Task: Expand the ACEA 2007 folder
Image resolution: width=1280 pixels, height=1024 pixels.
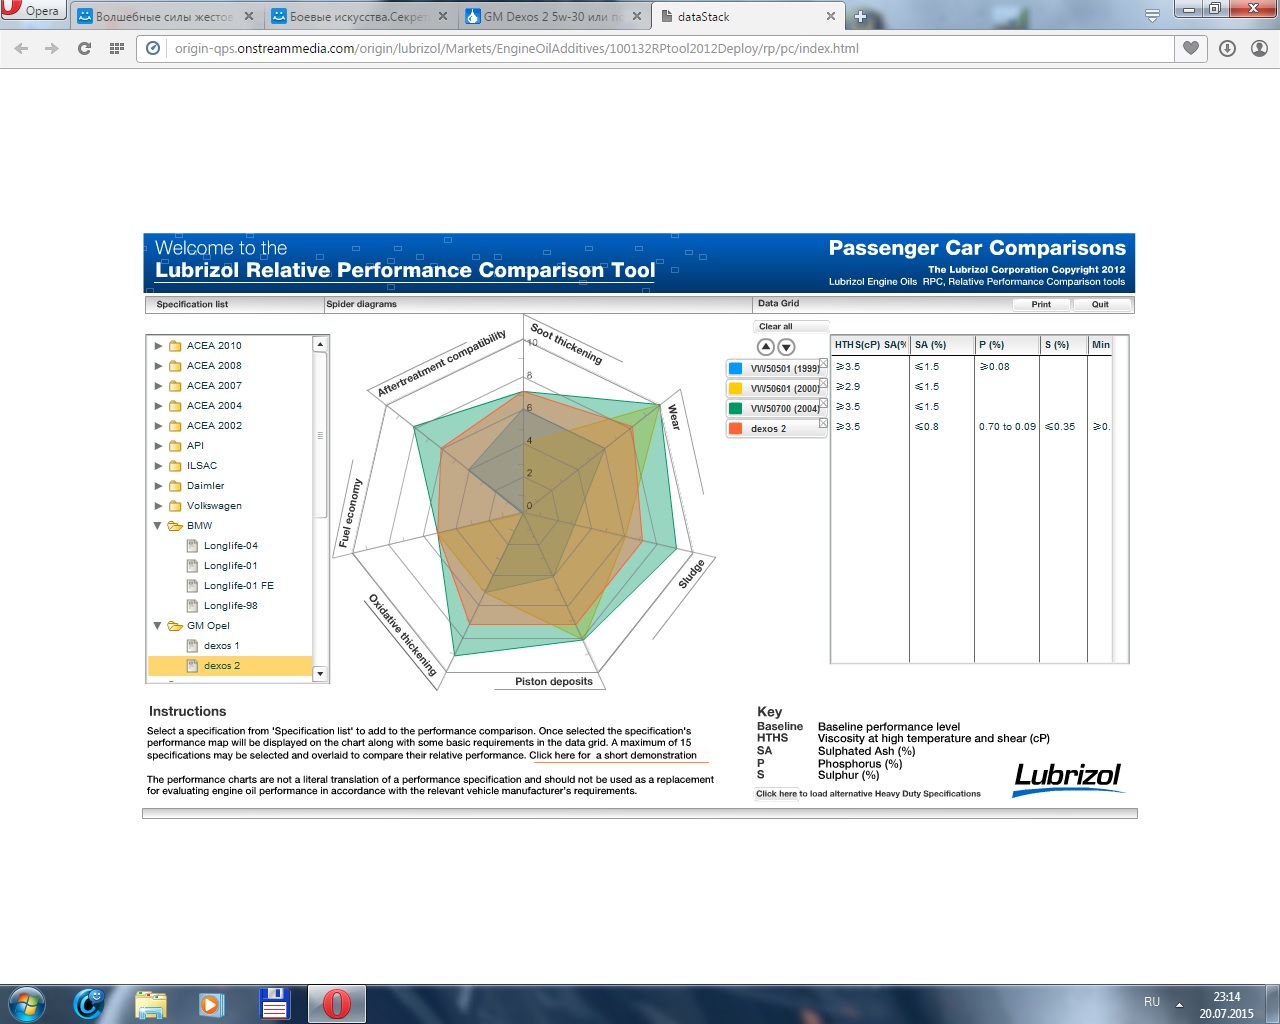Action: click(158, 386)
